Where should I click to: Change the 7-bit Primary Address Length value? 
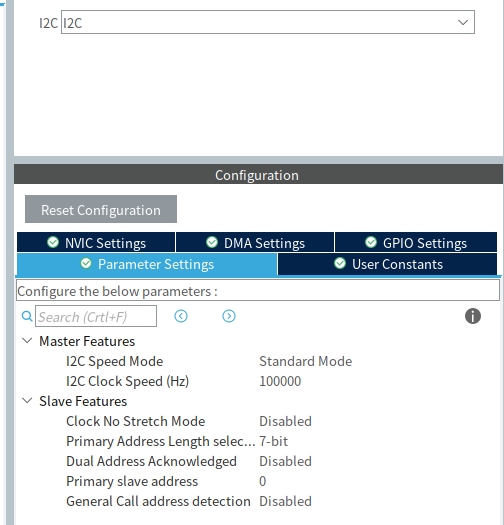click(273, 441)
